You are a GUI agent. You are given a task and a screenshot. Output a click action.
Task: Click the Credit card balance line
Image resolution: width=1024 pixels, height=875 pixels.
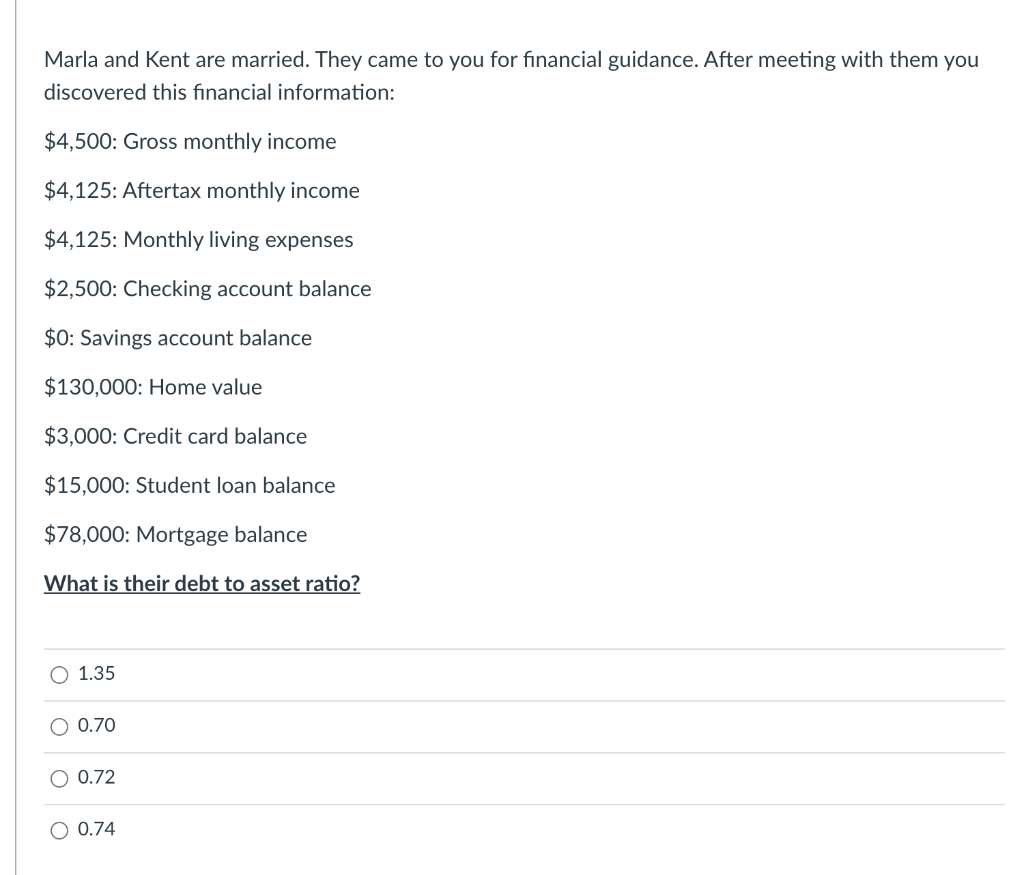(176, 436)
